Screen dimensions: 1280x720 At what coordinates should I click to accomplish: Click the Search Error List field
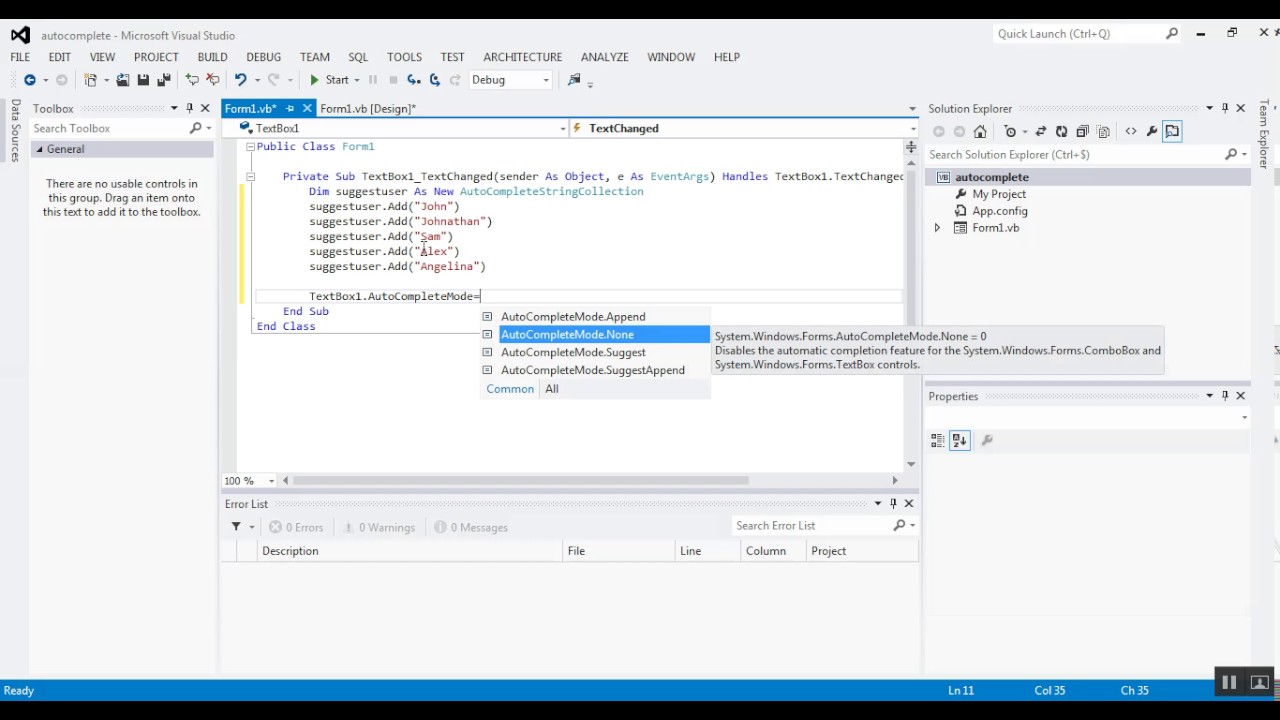click(x=811, y=525)
